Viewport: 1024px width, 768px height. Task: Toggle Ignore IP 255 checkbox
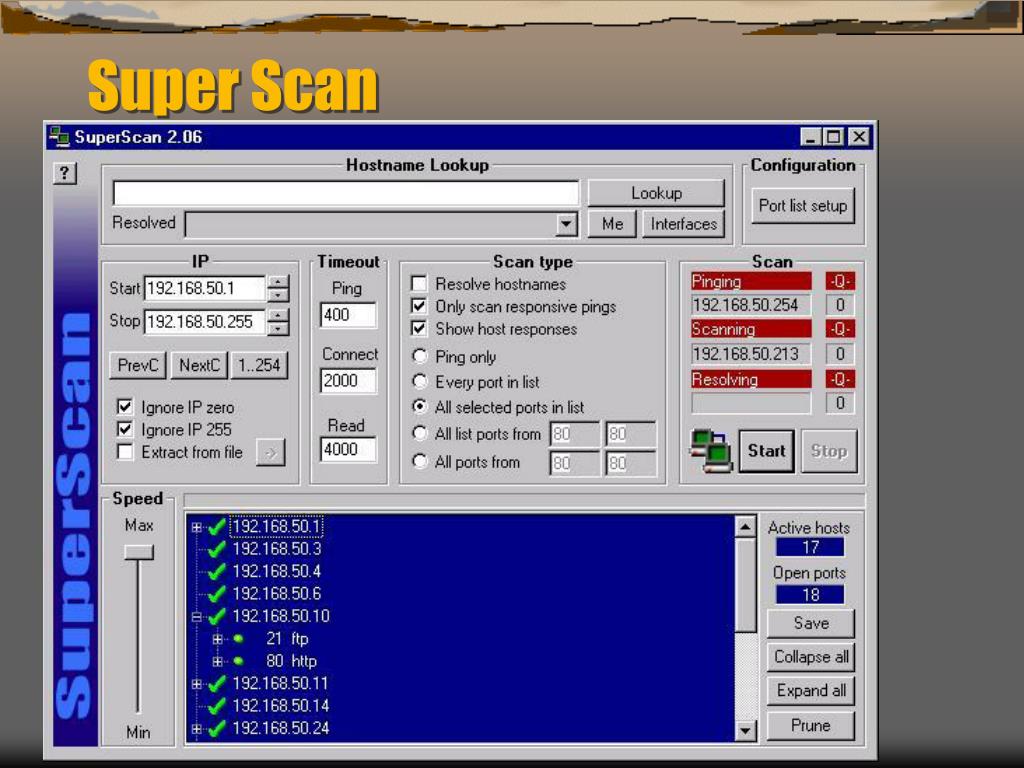(125, 429)
